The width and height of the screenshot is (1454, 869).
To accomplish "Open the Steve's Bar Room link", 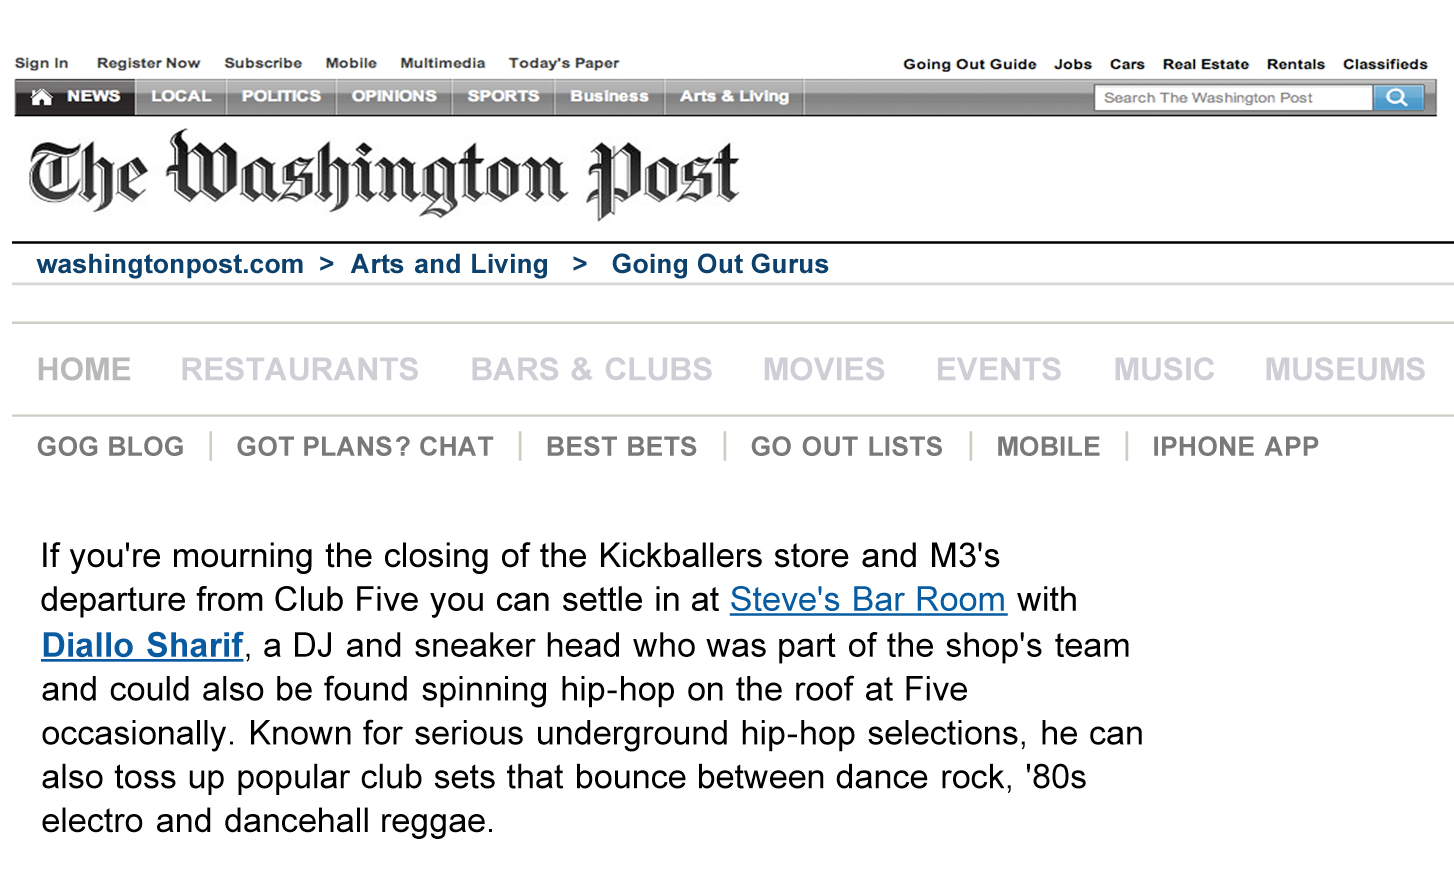I will point(867,600).
